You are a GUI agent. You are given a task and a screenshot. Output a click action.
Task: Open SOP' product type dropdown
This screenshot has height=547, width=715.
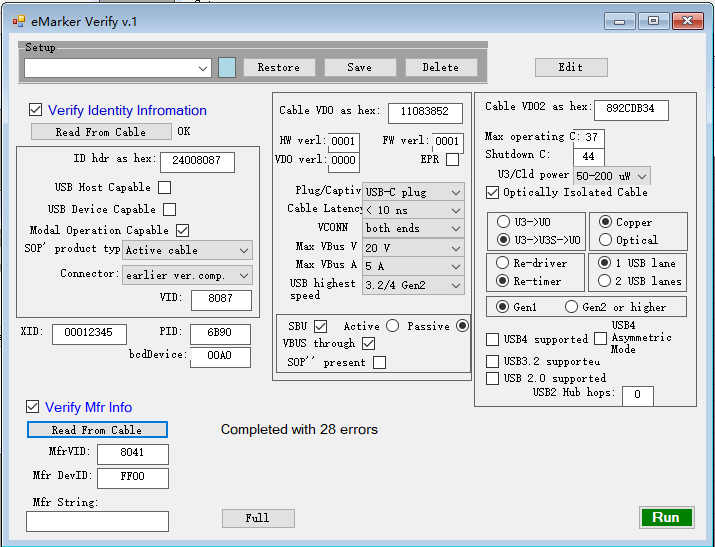click(187, 250)
